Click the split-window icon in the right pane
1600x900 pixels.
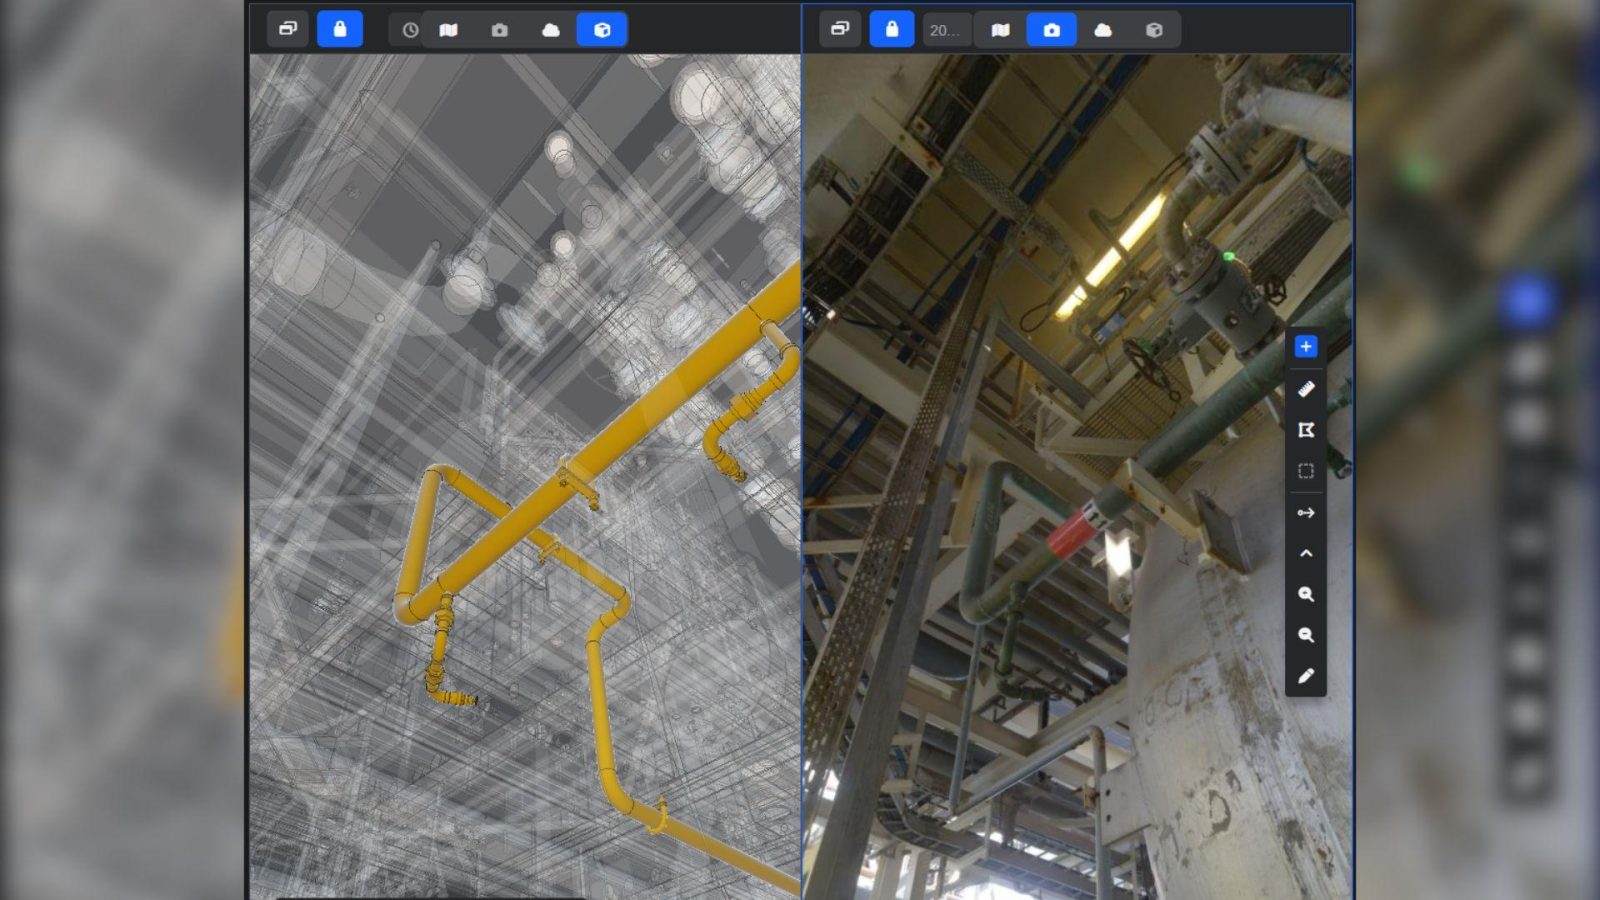tap(840, 29)
